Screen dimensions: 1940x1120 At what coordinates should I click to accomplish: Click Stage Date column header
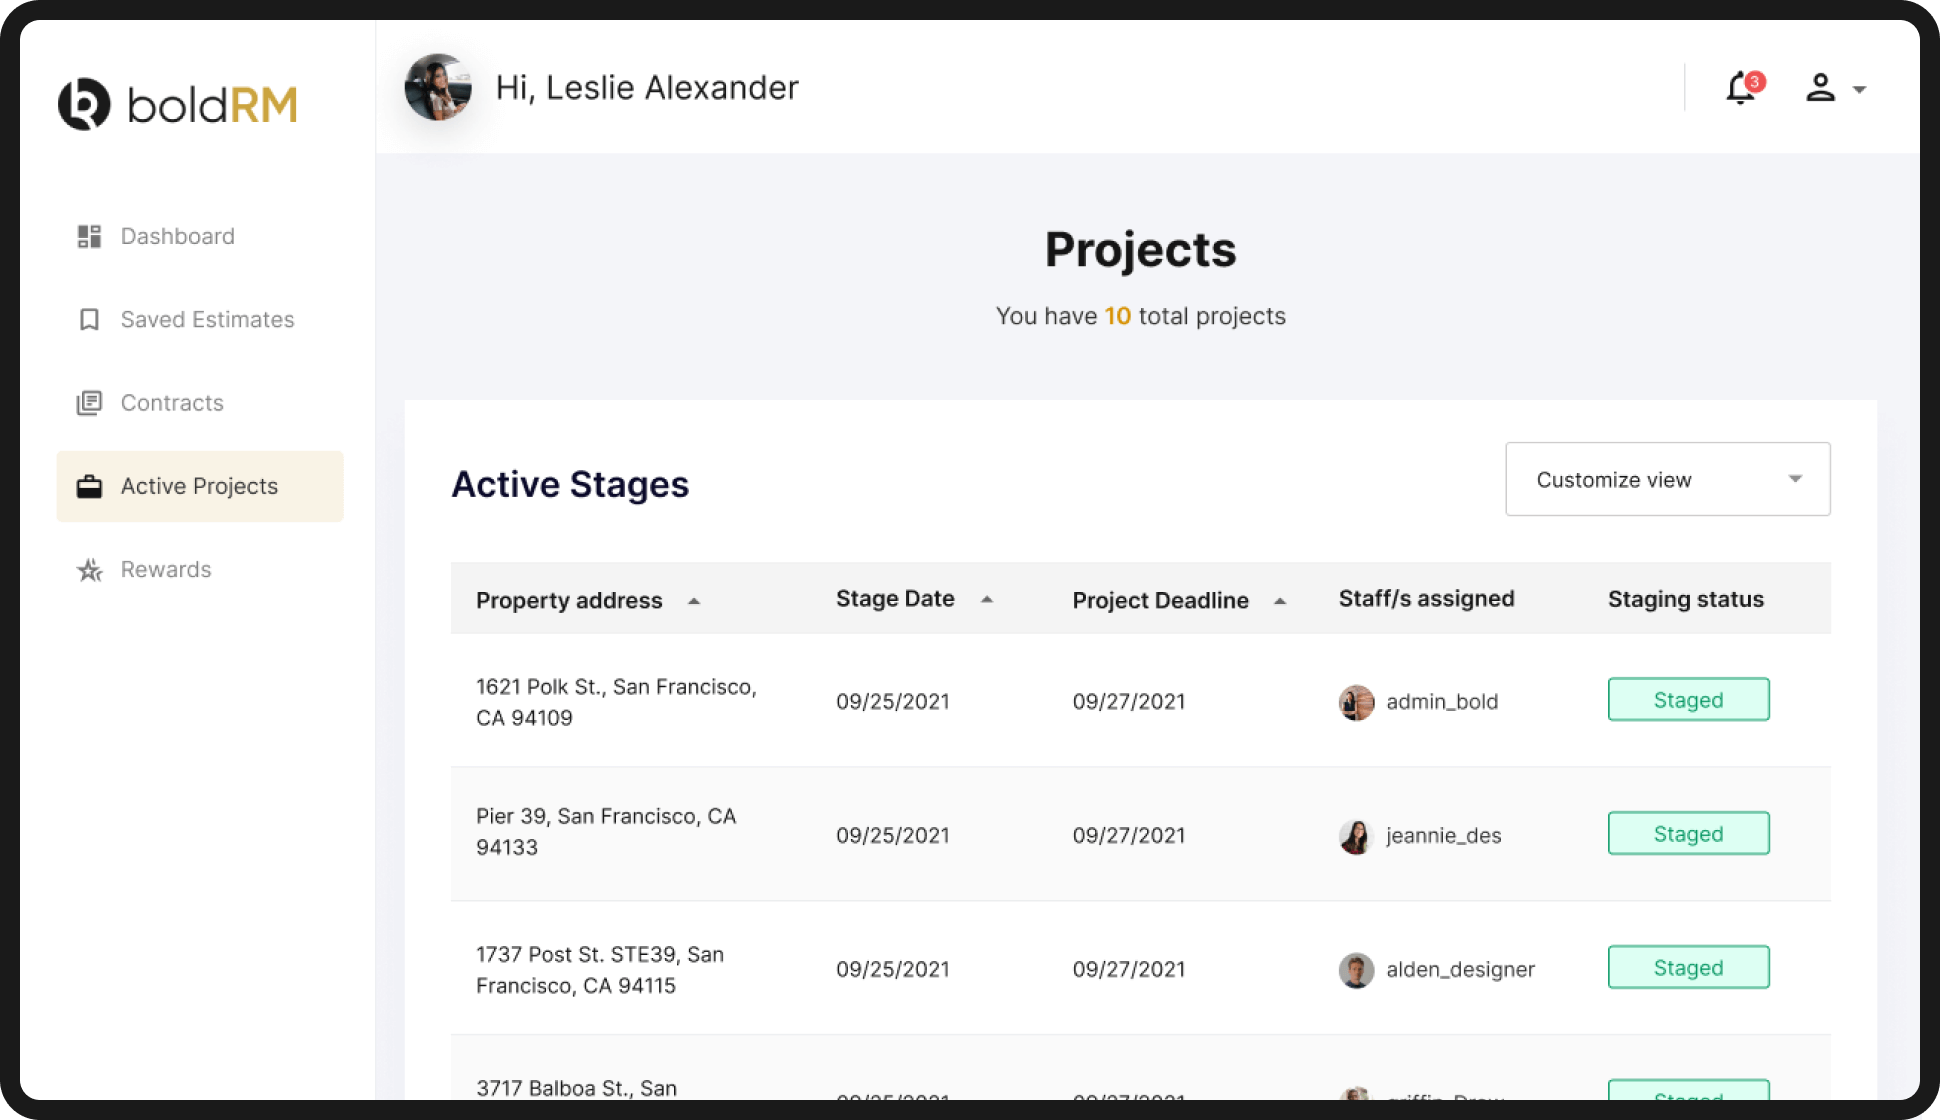pos(895,598)
